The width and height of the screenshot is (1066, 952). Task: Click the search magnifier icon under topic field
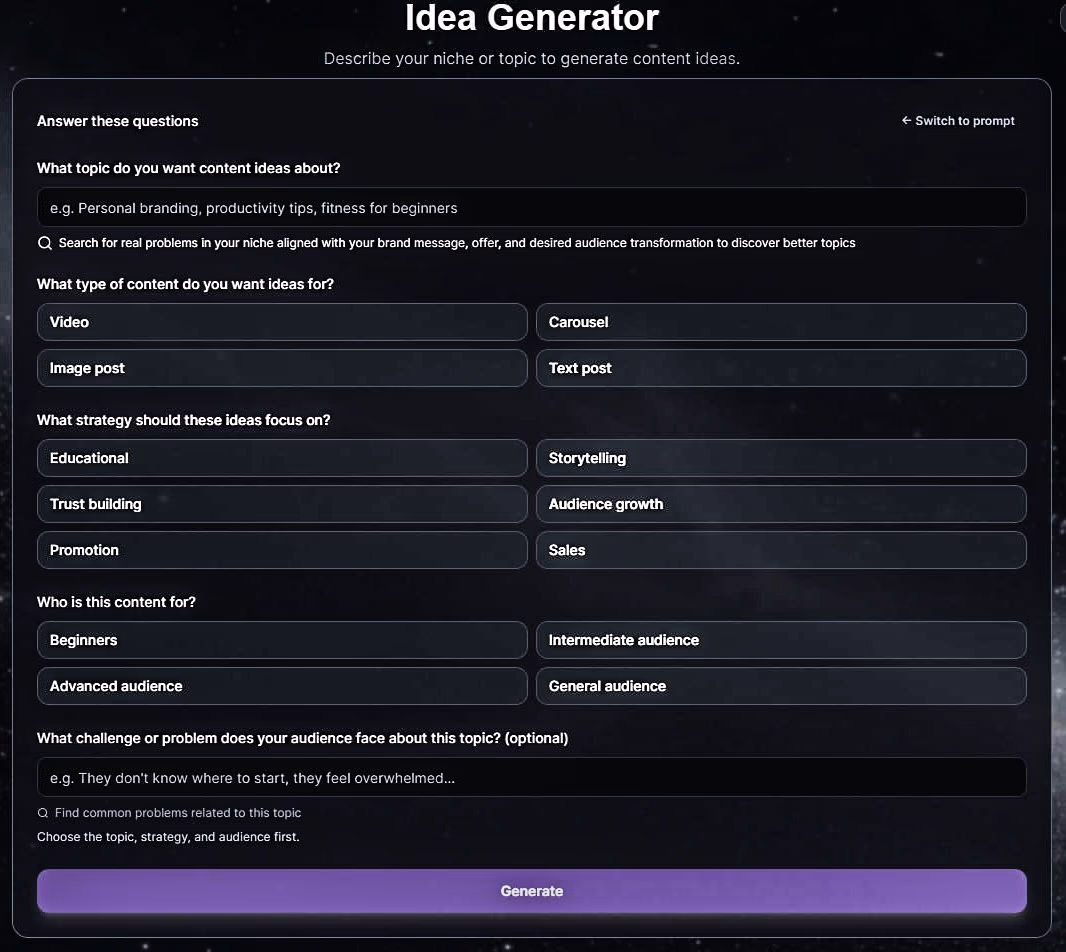[x=45, y=243]
